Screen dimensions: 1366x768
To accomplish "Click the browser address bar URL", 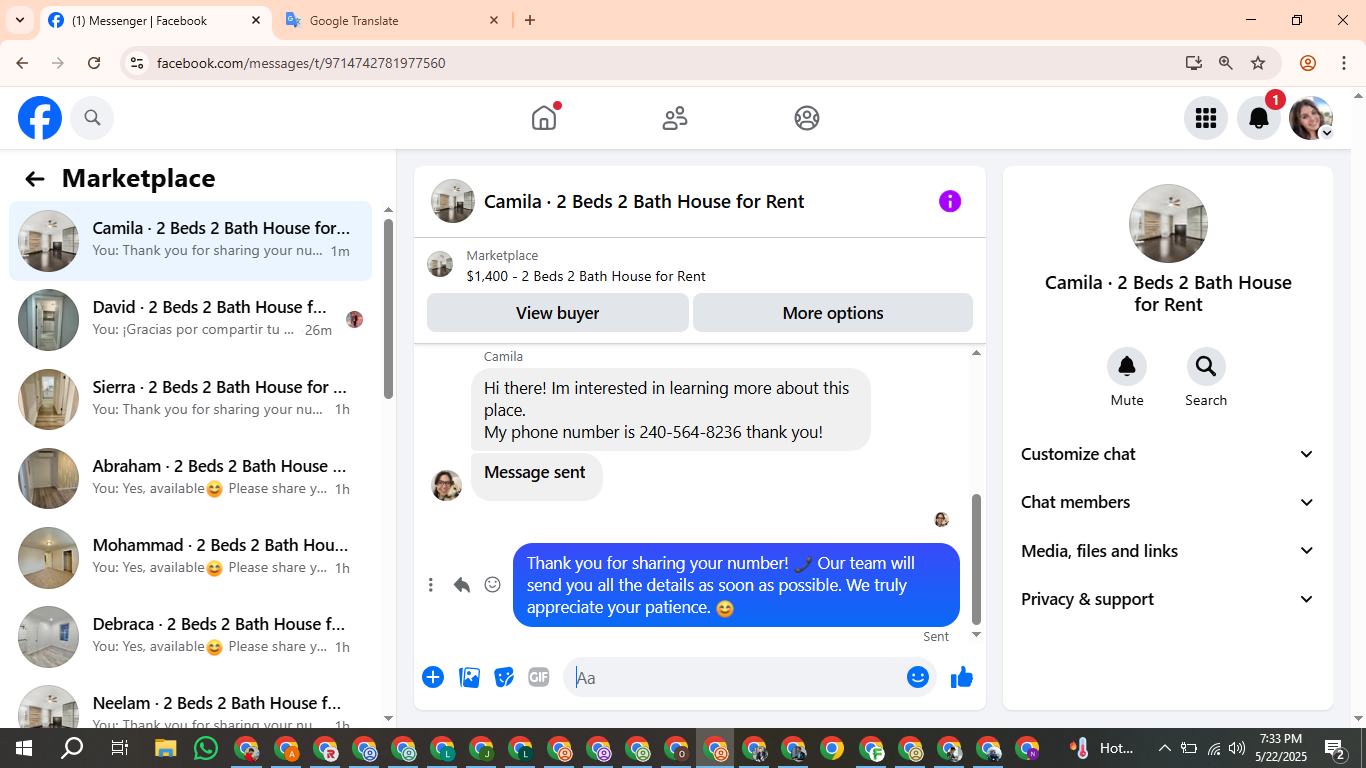I will [301, 63].
